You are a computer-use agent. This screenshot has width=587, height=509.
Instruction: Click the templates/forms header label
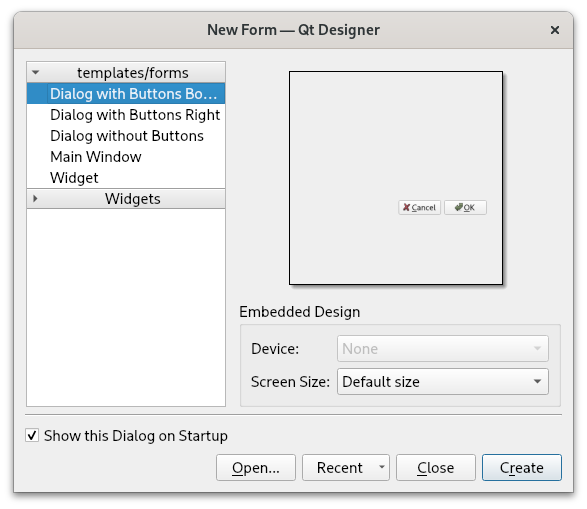point(133,73)
